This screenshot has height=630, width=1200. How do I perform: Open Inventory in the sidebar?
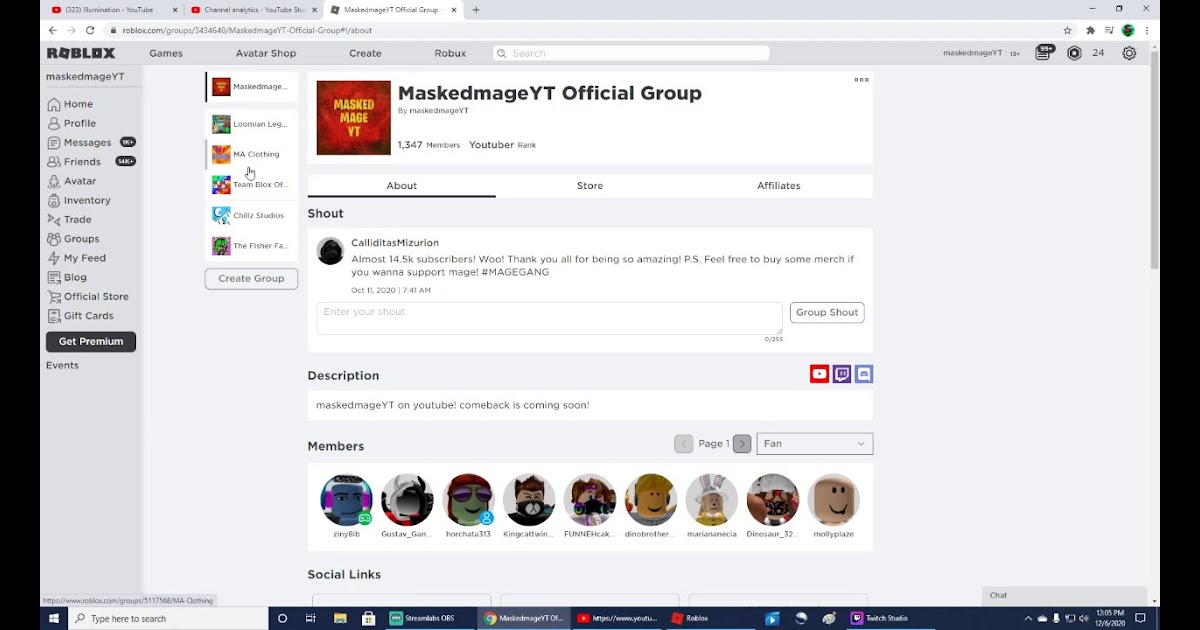[x=79, y=200]
